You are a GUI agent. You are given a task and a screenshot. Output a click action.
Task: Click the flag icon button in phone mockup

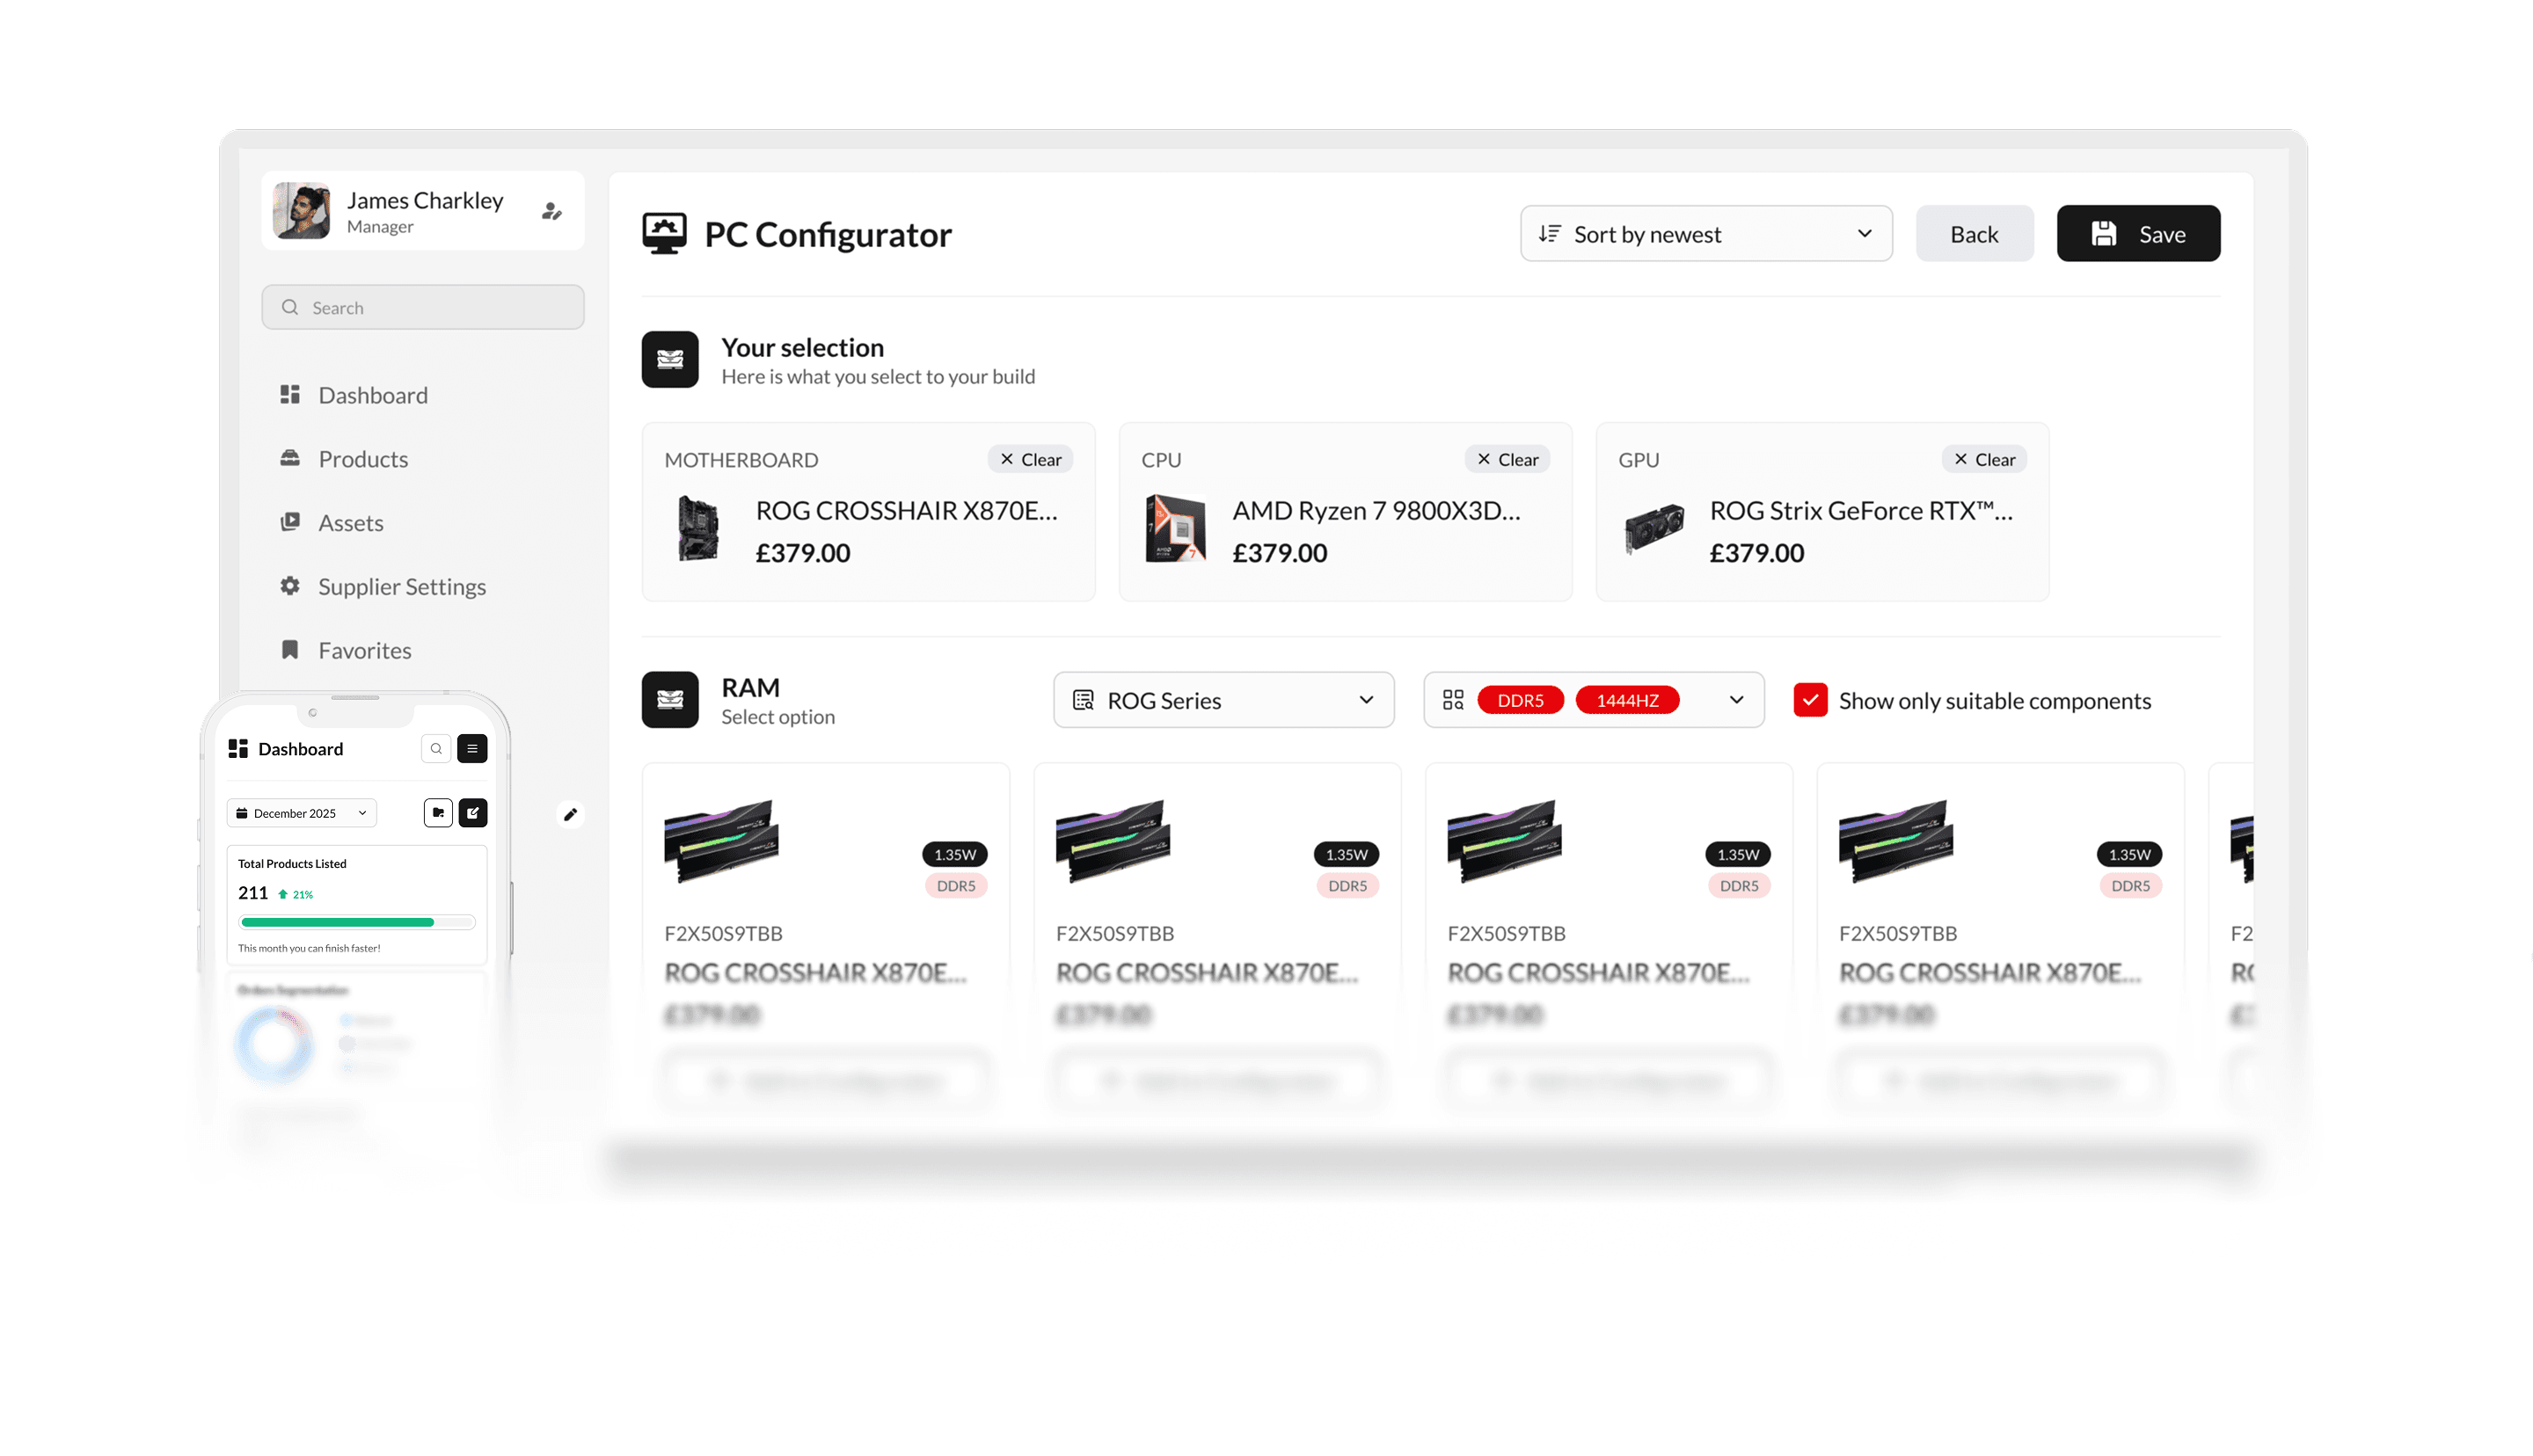tap(438, 813)
